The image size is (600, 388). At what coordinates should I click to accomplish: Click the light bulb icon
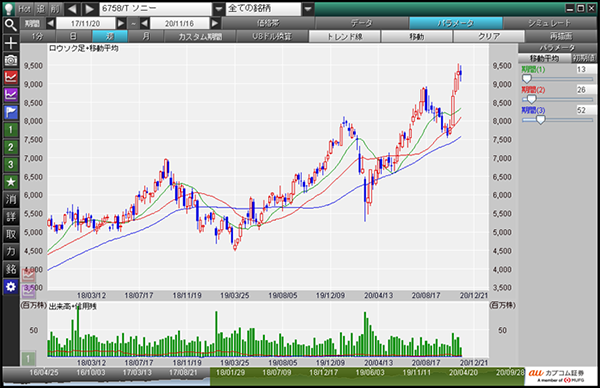8,9
